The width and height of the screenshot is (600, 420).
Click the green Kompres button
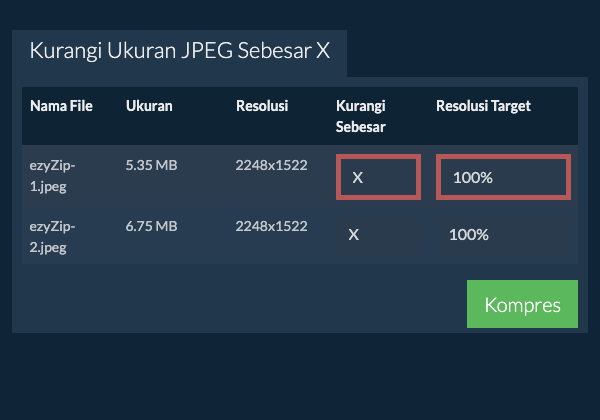[x=522, y=304]
